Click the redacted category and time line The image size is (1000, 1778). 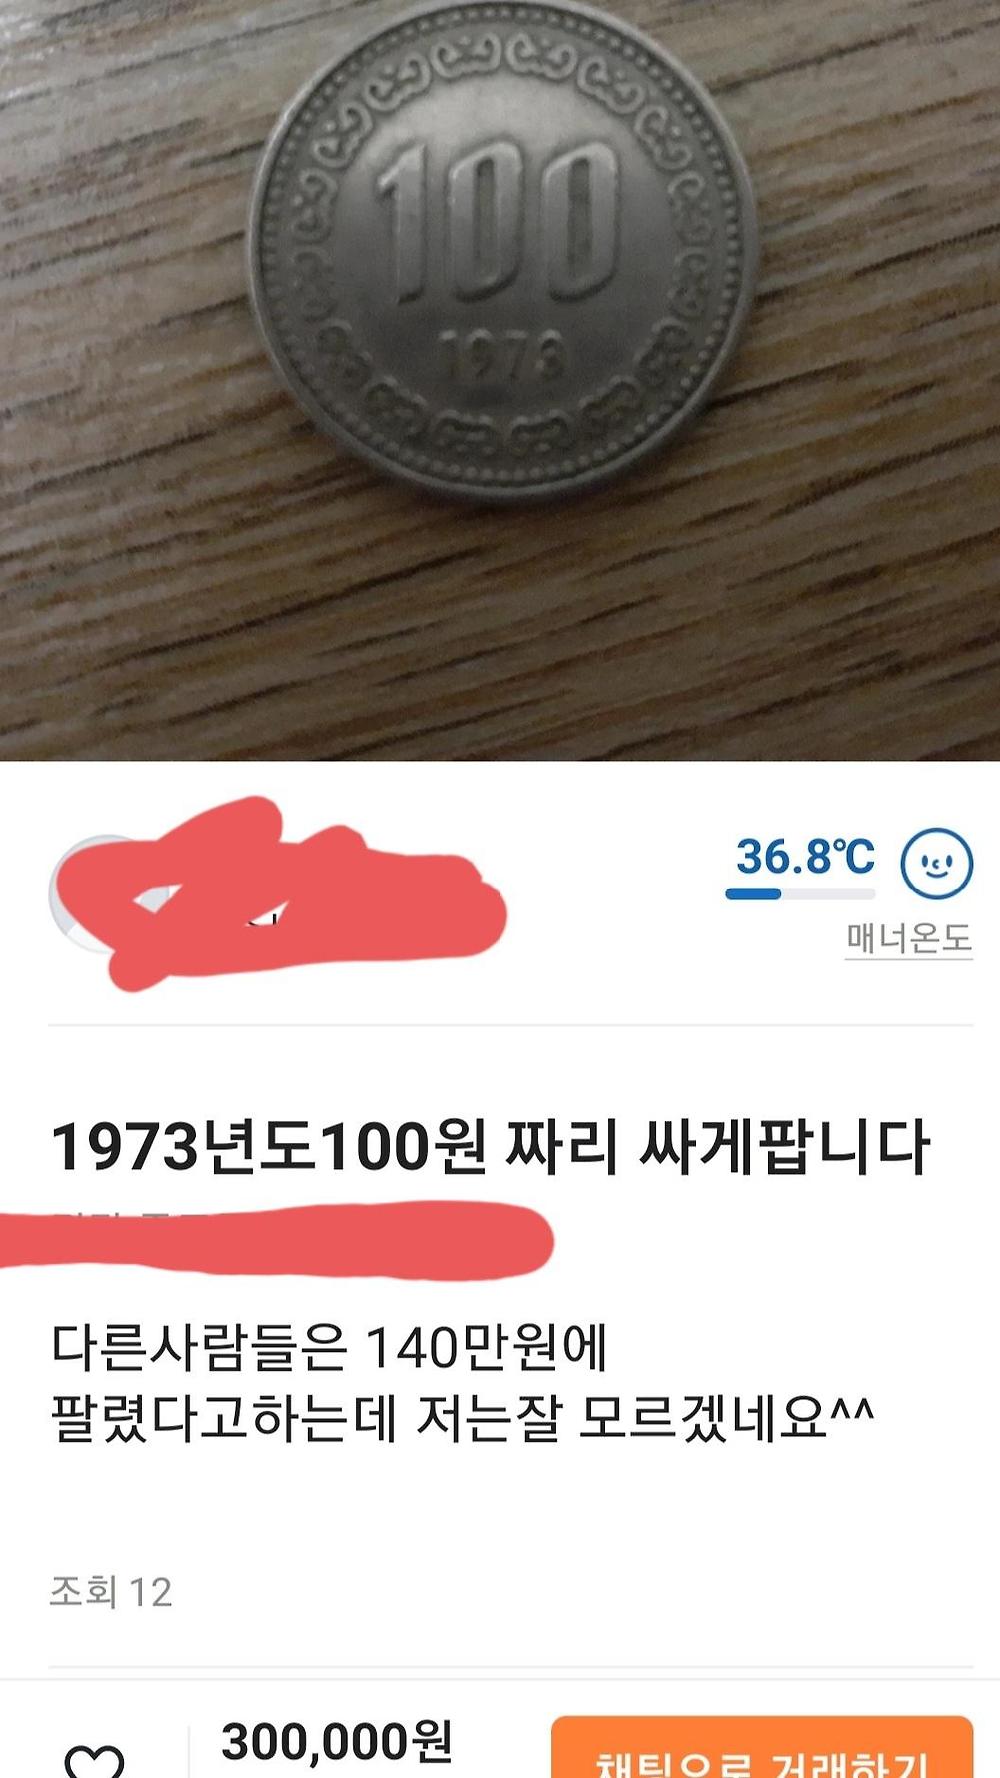point(275,1239)
